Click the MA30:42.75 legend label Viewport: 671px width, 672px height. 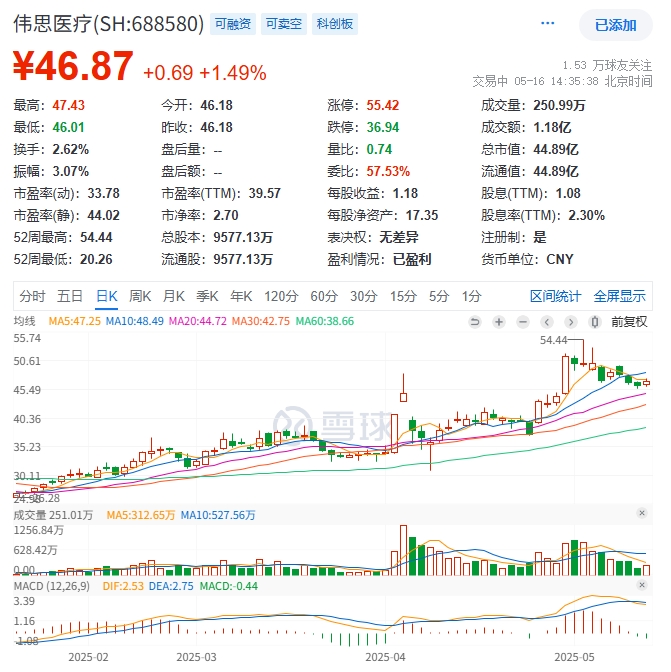click(x=261, y=321)
